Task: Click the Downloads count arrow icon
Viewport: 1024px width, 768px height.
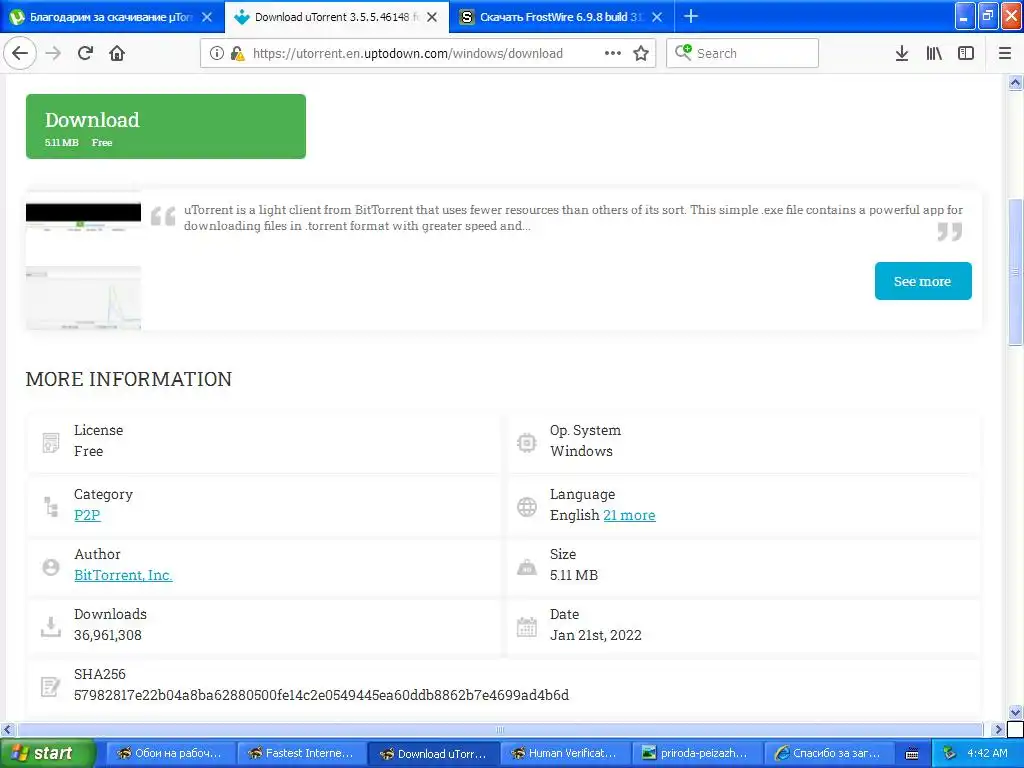Action: (50, 627)
